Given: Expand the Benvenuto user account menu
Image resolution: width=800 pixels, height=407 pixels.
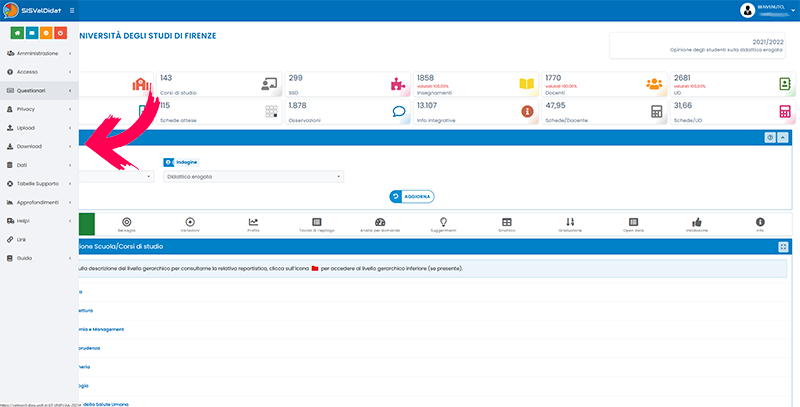Looking at the screenshot, I should click(765, 10).
